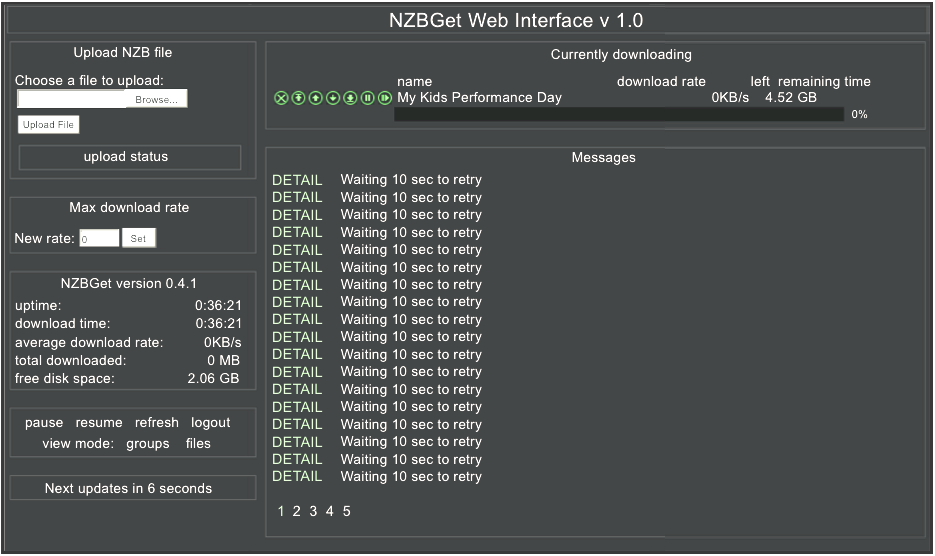
Task: Click the Upload NZB file heading
Action: [x=123, y=52]
